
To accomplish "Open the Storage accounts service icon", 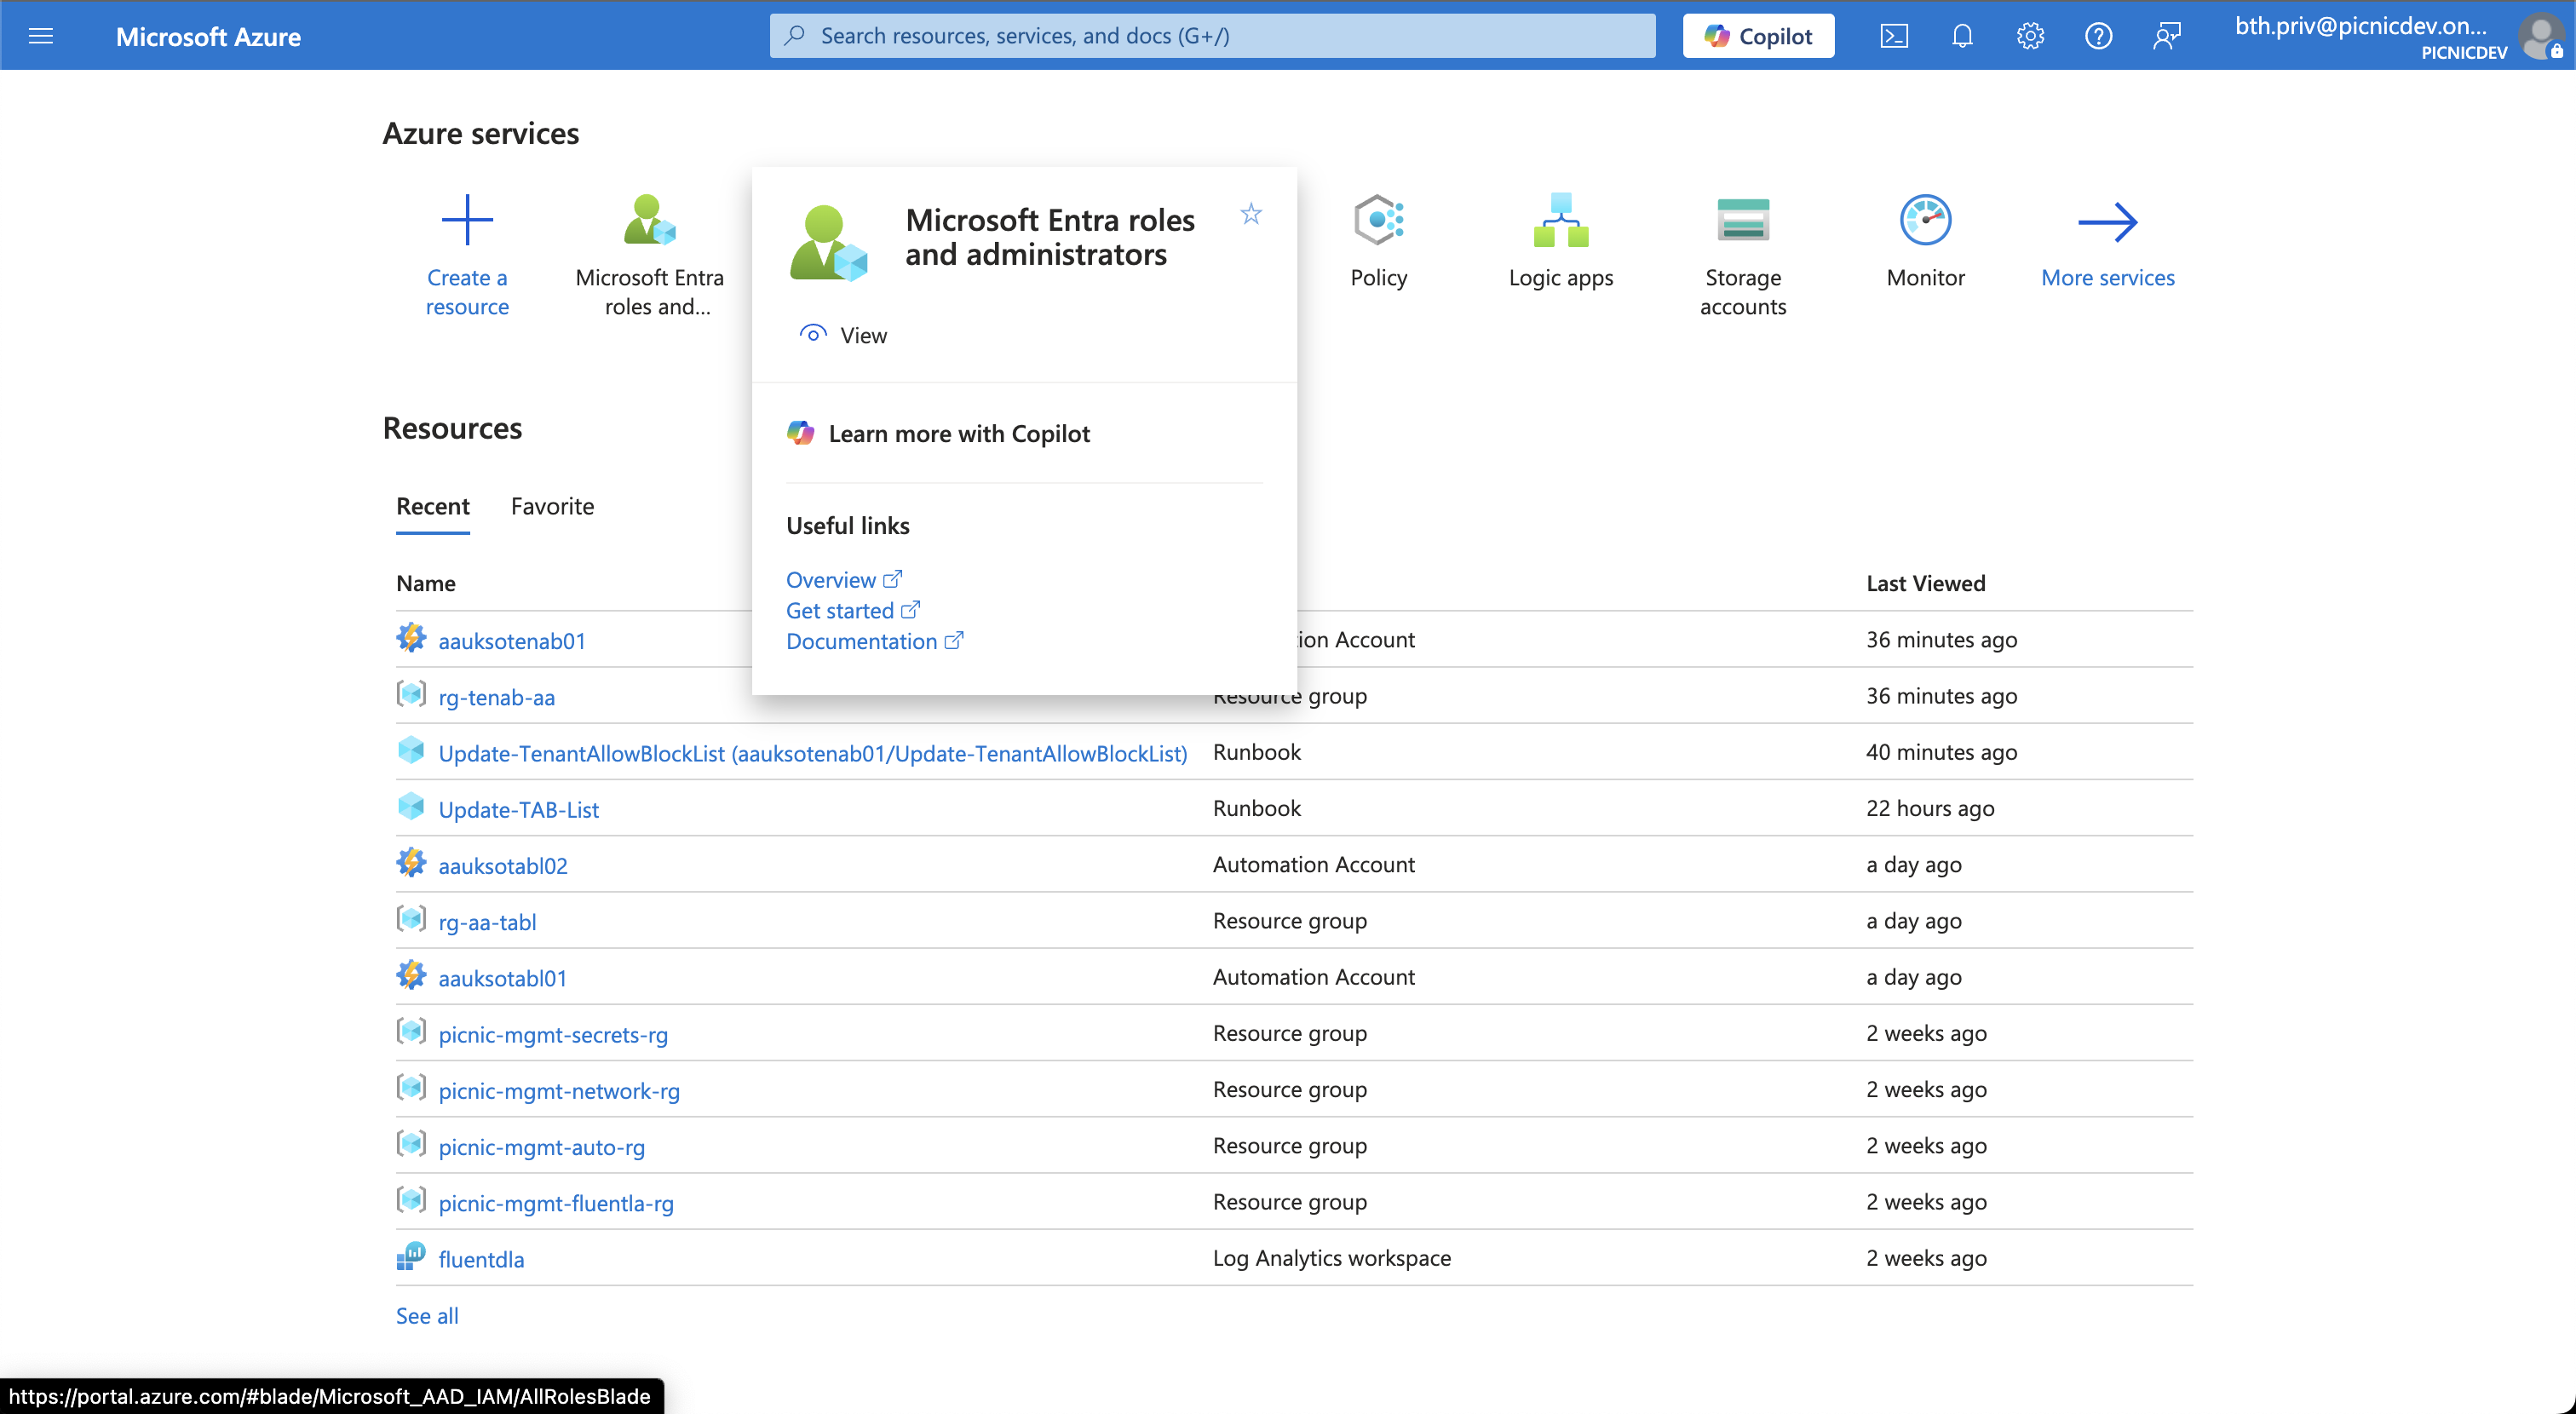I will tap(1743, 220).
